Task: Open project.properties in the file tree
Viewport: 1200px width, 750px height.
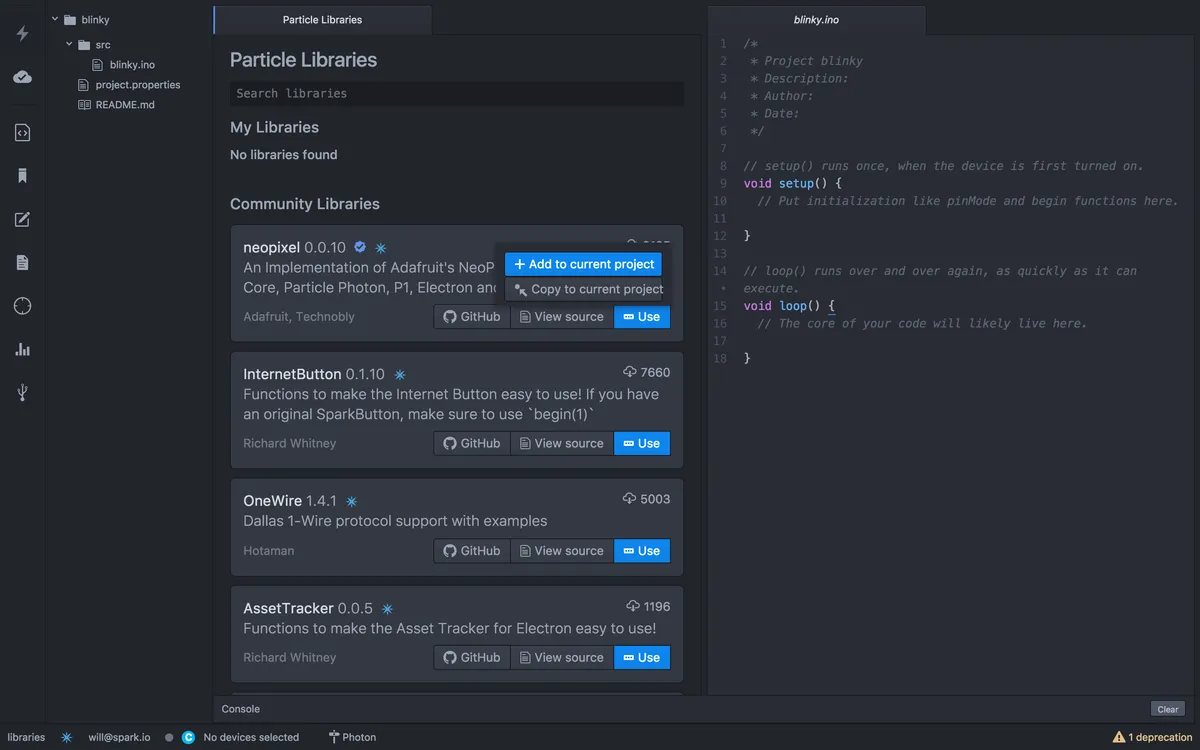Action: pyautogui.click(x=137, y=85)
